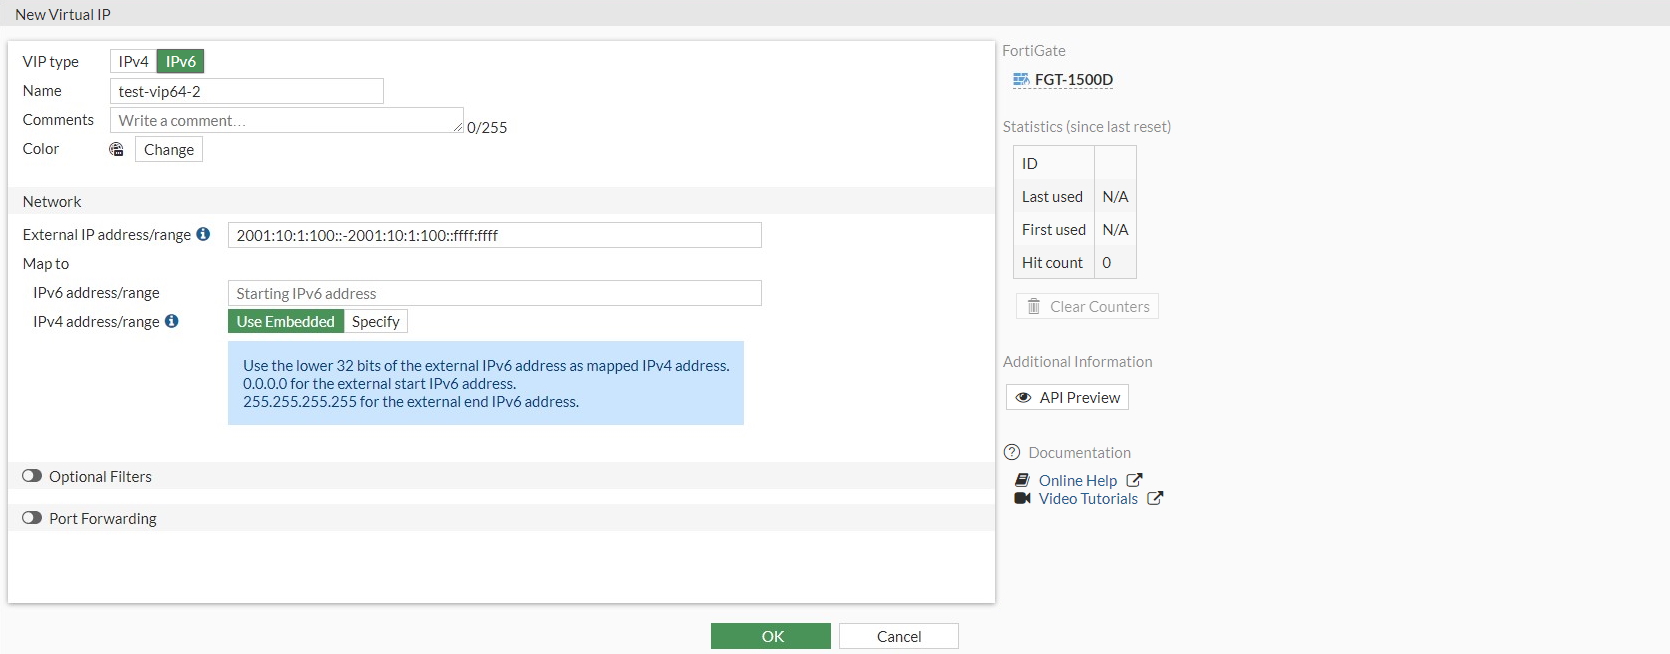The height and width of the screenshot is (654, 1670).
Task: Open the Online Help link
Action: [x=1077, y=480]
